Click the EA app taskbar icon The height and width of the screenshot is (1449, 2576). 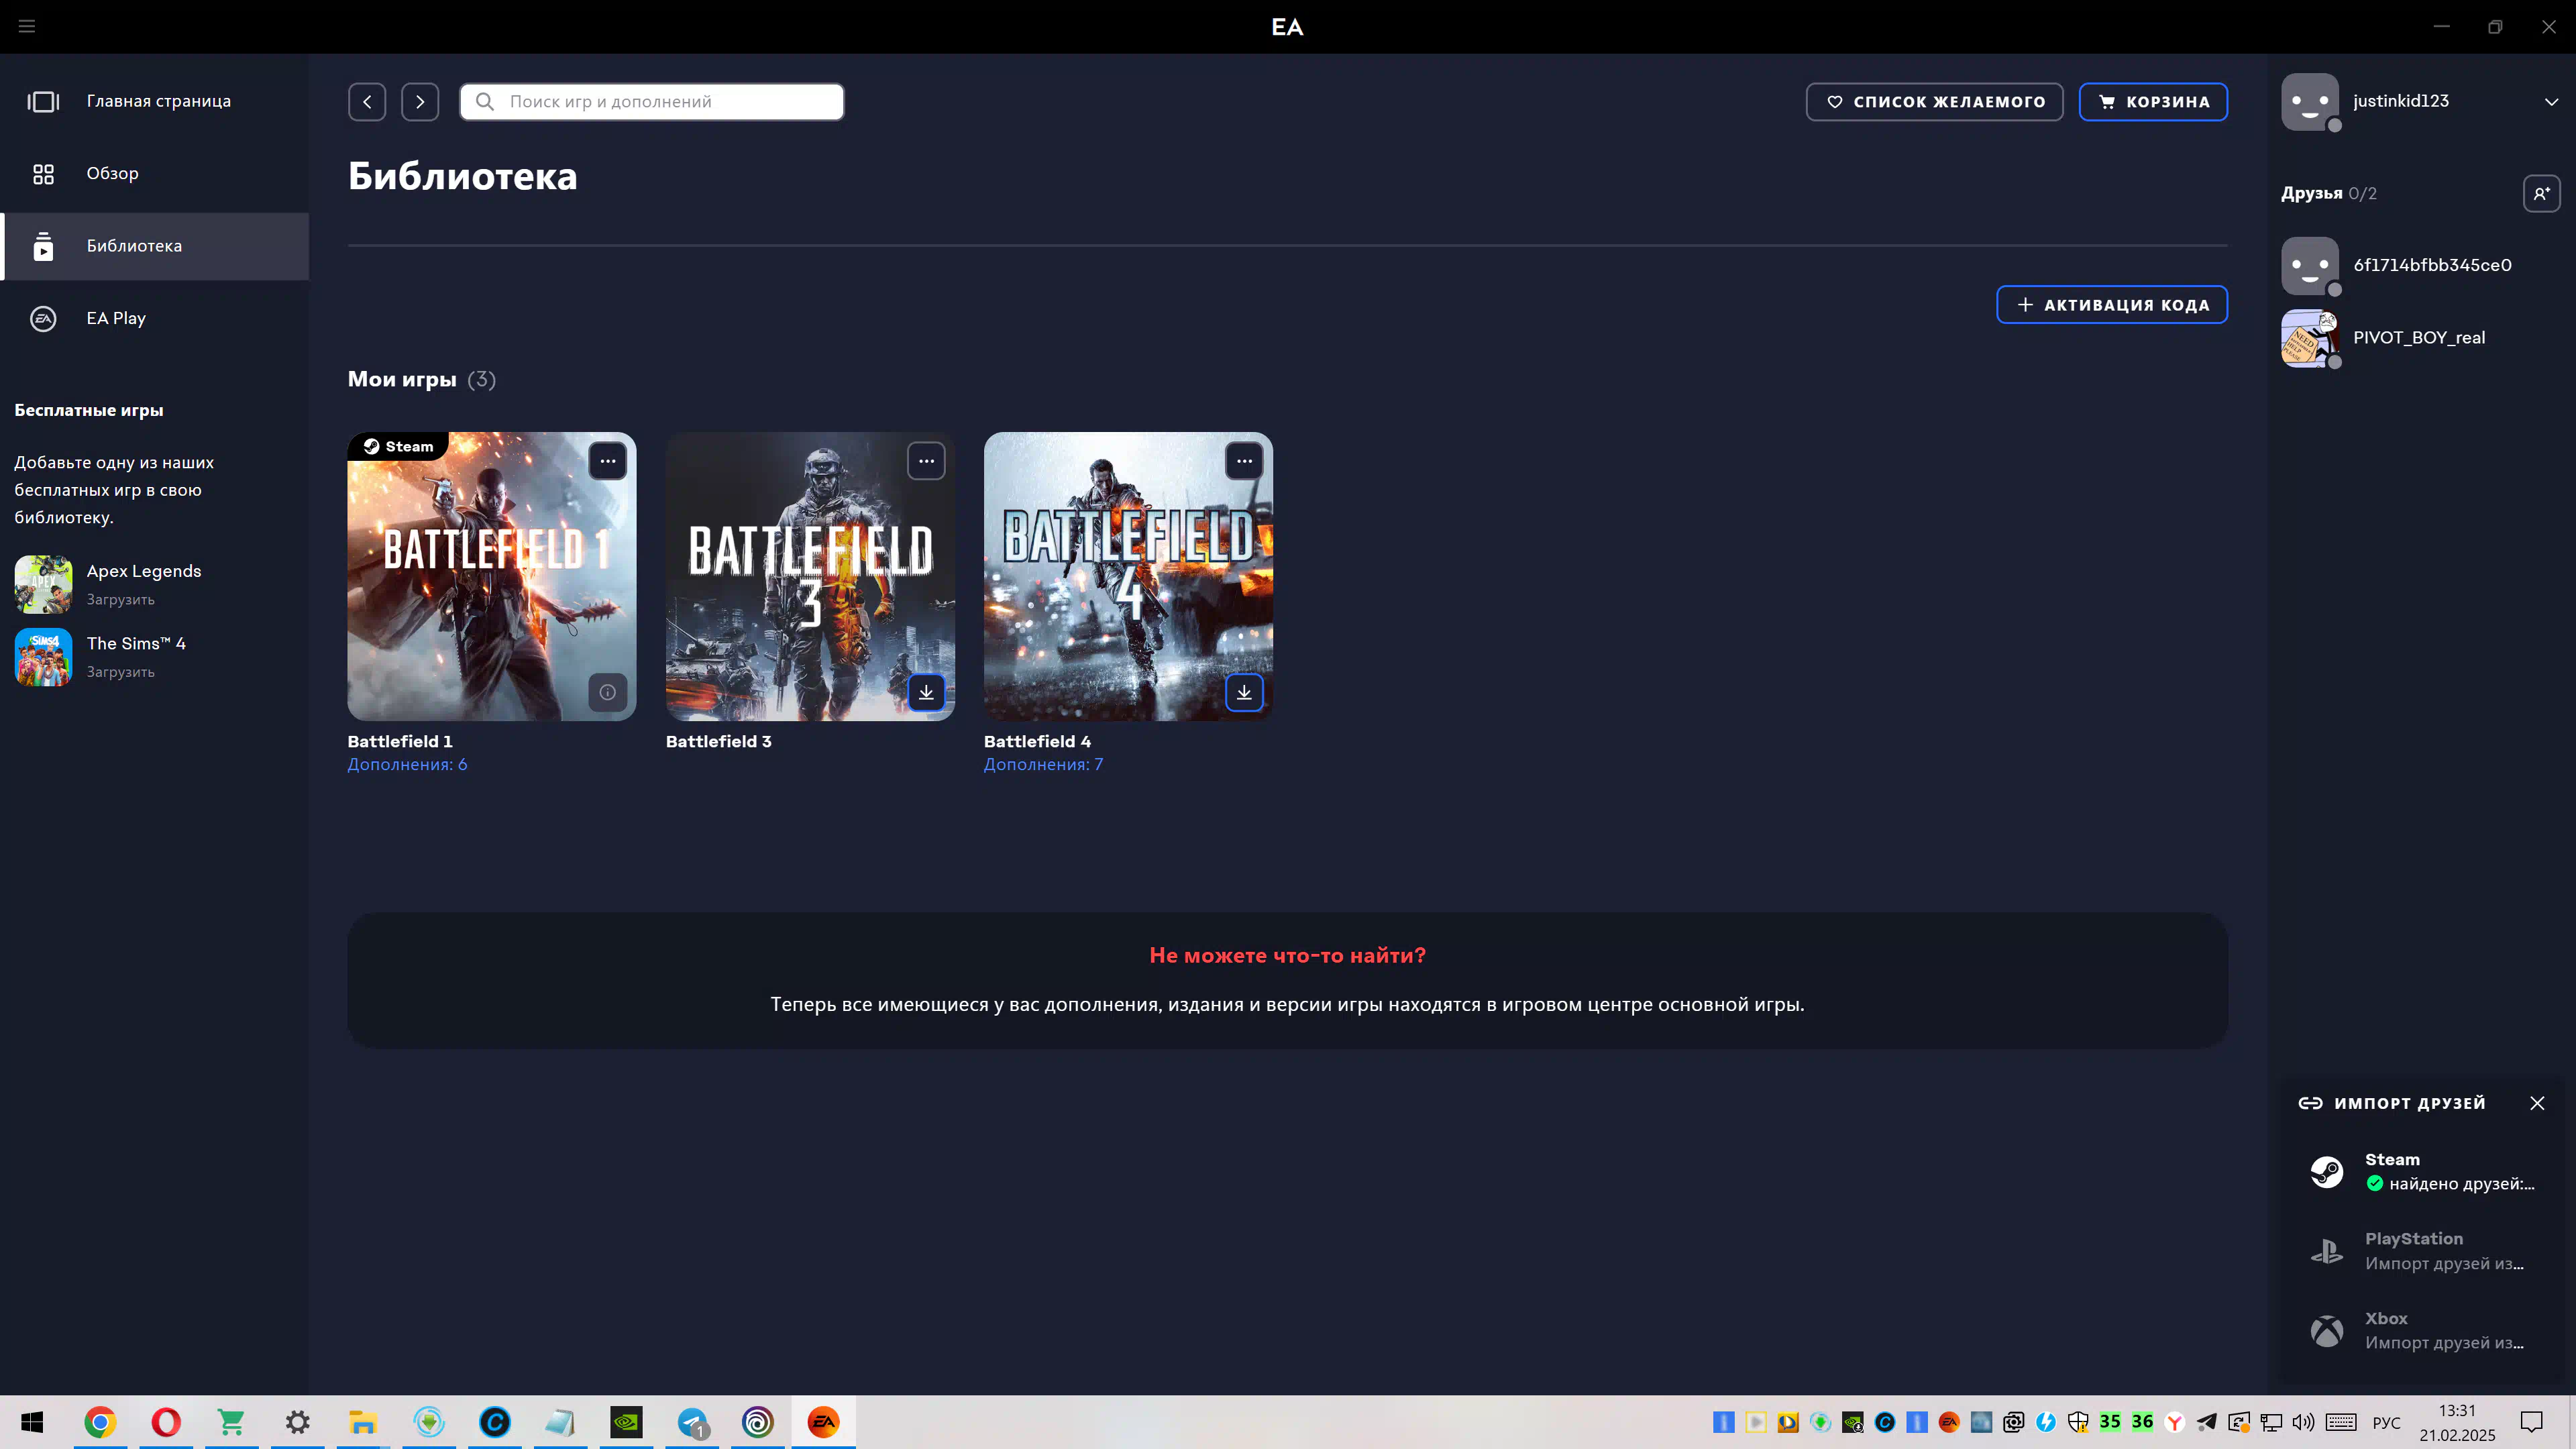pos(823,1422)
